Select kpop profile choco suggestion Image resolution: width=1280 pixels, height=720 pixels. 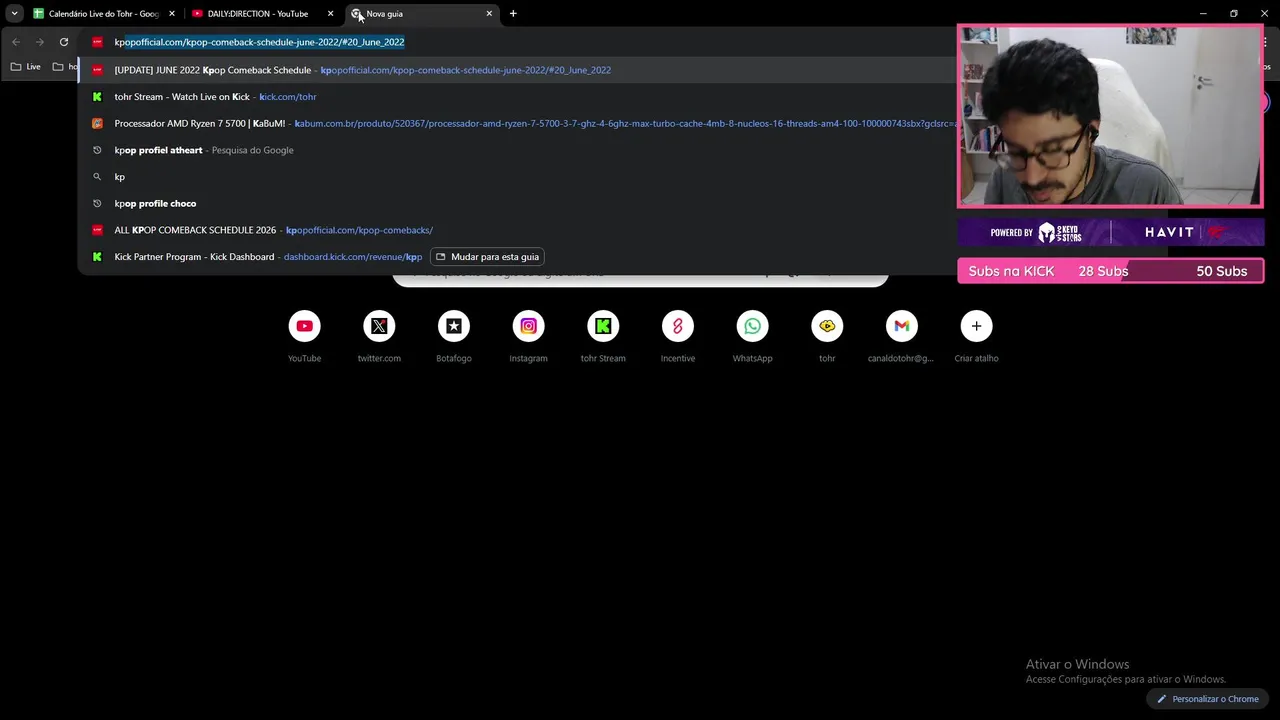(x=517, y=203)
